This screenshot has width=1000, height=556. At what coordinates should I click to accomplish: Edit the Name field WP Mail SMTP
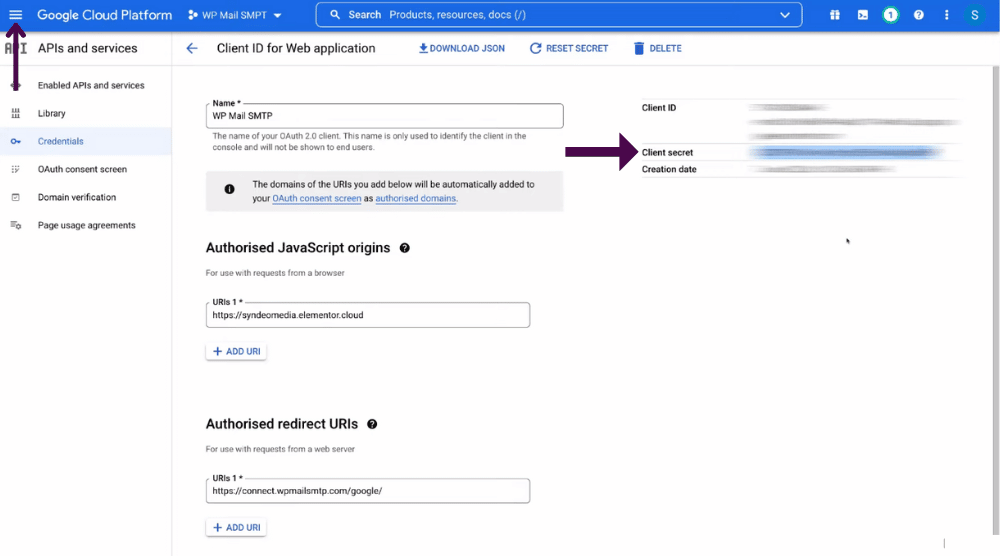point(385,116)
